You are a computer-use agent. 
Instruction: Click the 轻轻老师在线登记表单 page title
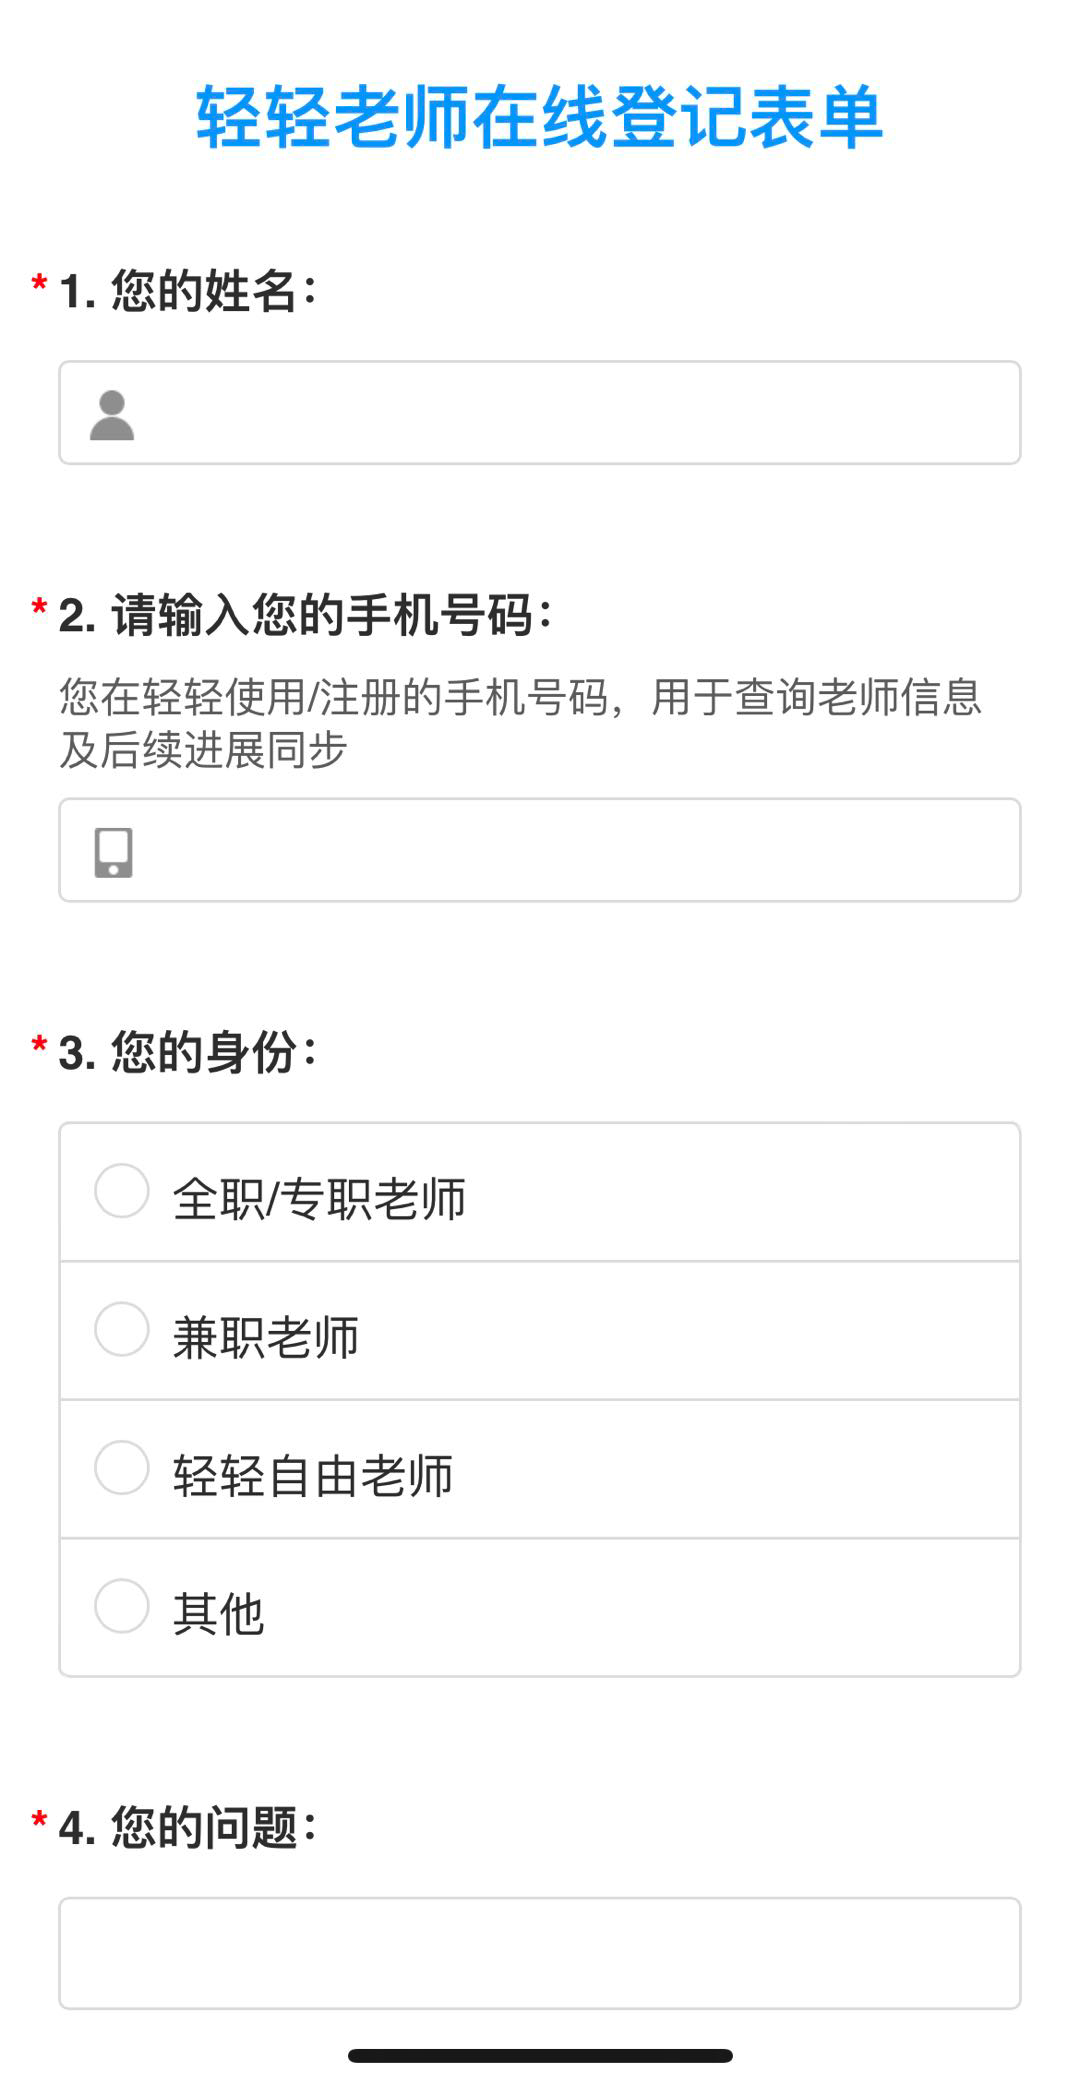tap(540, 118)
